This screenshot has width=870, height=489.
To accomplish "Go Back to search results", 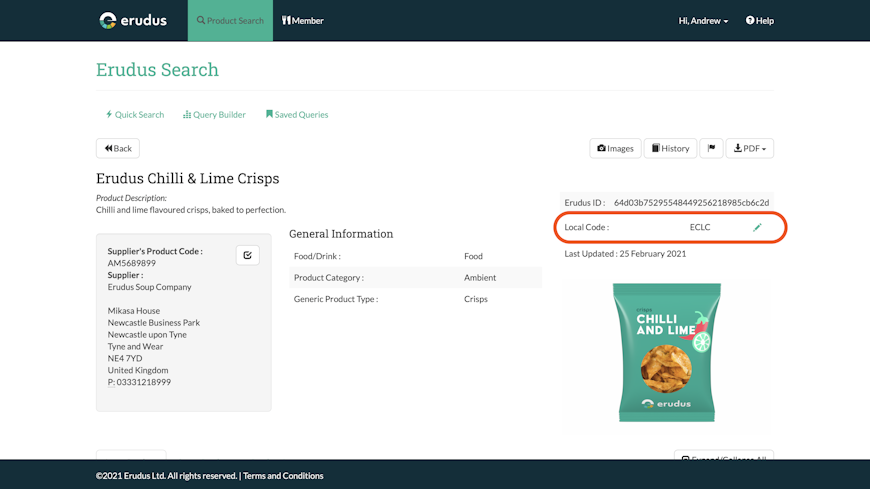I will point(118,148).
